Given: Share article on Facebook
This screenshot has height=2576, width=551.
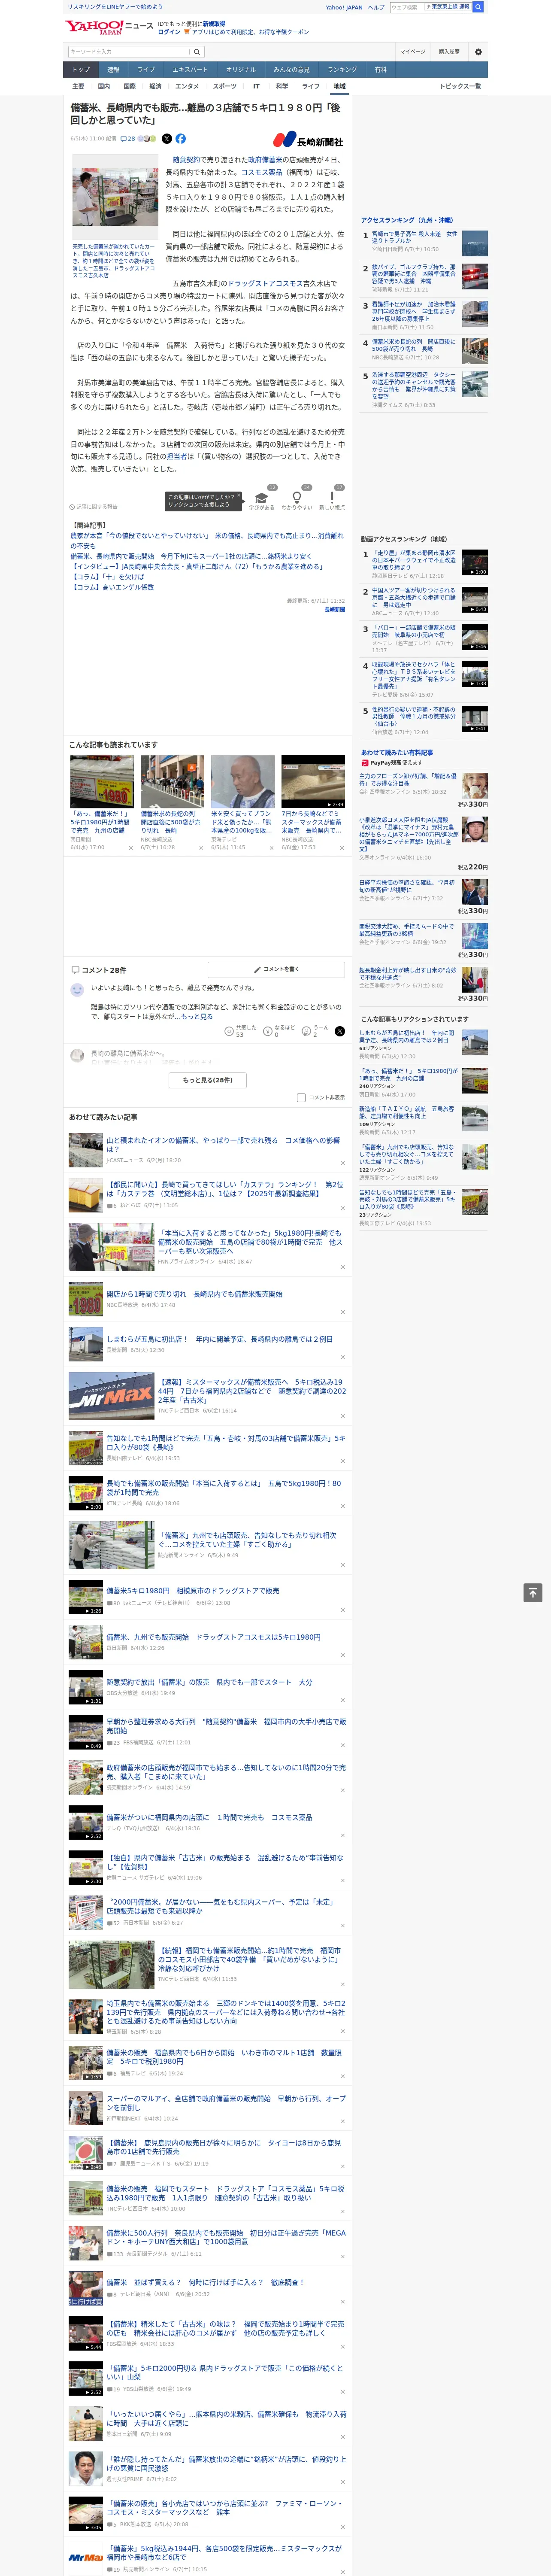Looking at the screenshot, I should [x=181, y=139].
